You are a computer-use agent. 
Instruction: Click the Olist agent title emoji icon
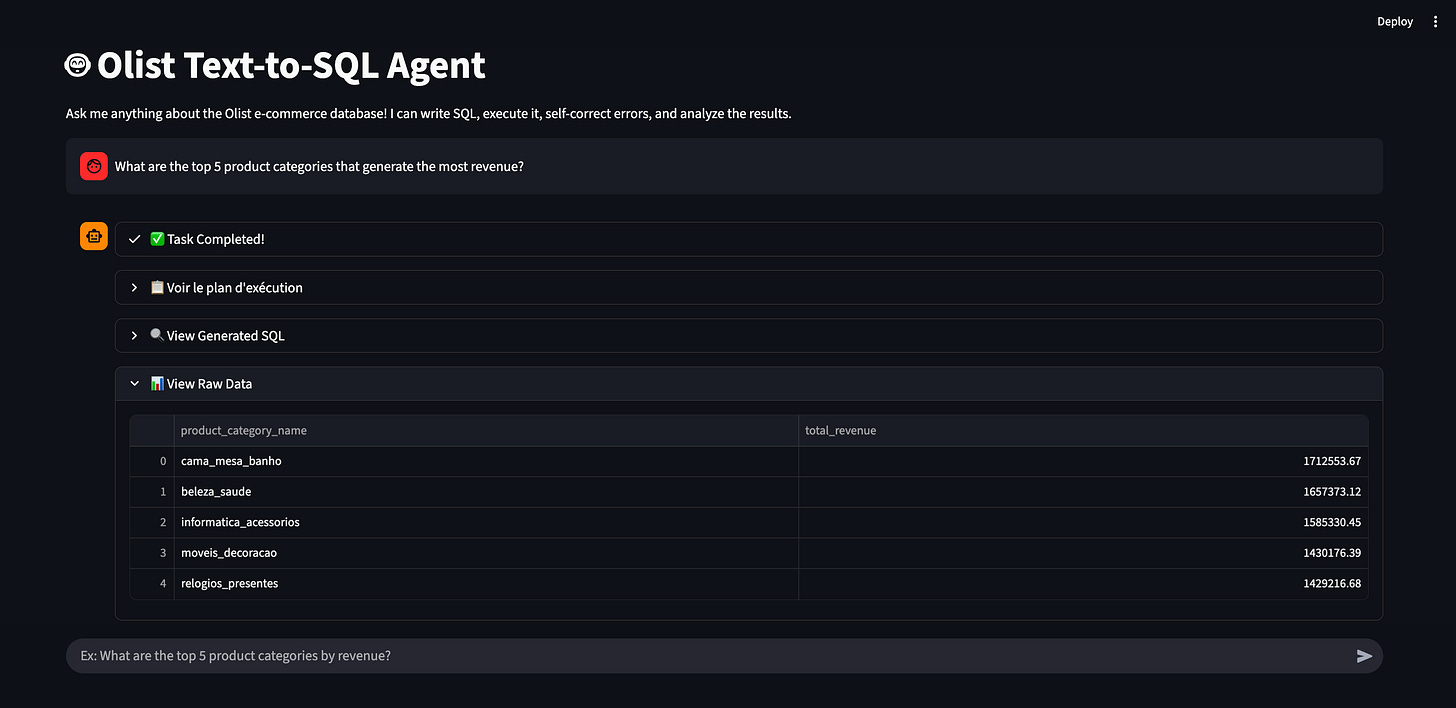click(x=76, y=64)
